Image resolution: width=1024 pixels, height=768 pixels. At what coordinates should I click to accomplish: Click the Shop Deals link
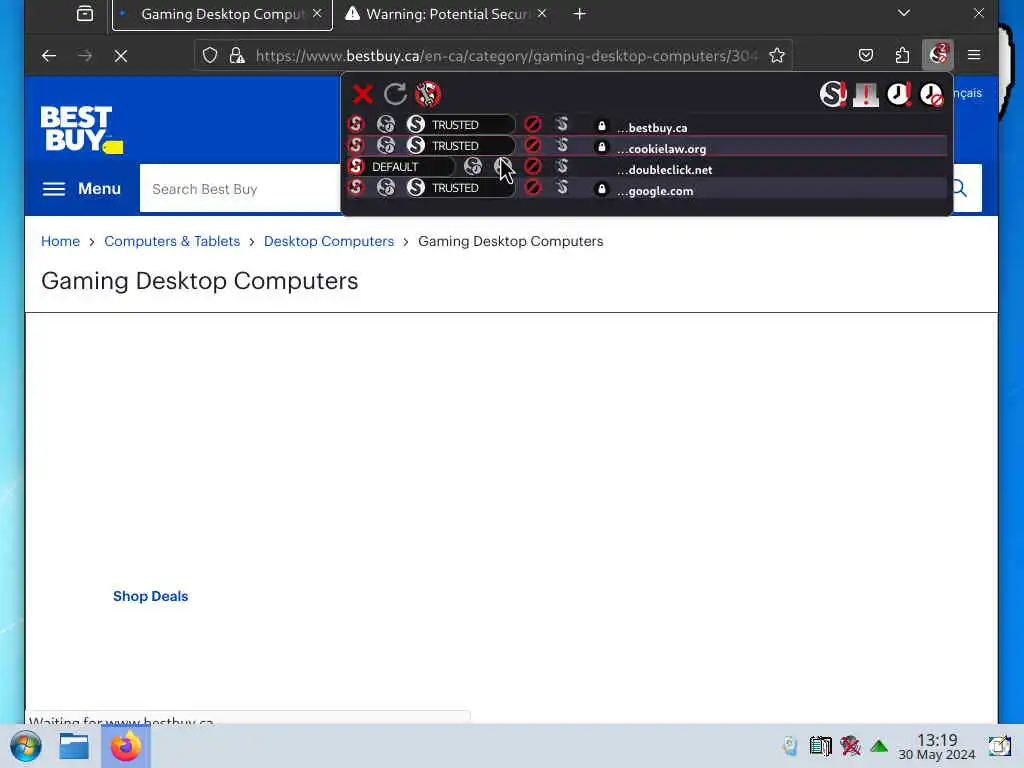click(150, 596)
